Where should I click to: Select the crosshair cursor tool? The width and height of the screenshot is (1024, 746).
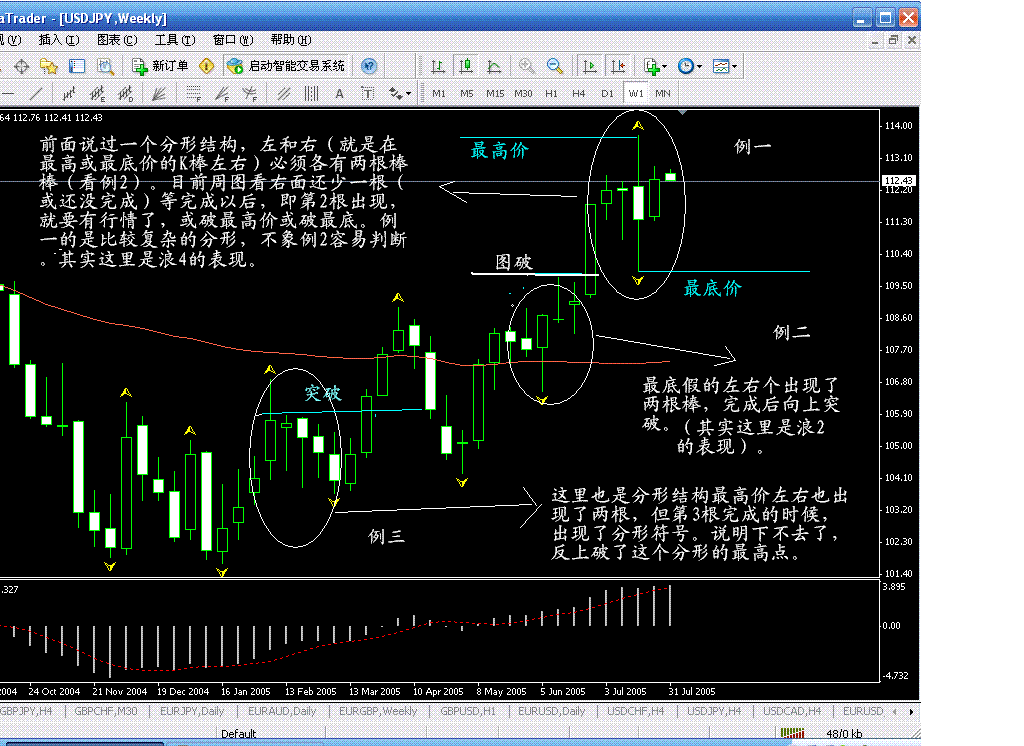pos(22,66)
